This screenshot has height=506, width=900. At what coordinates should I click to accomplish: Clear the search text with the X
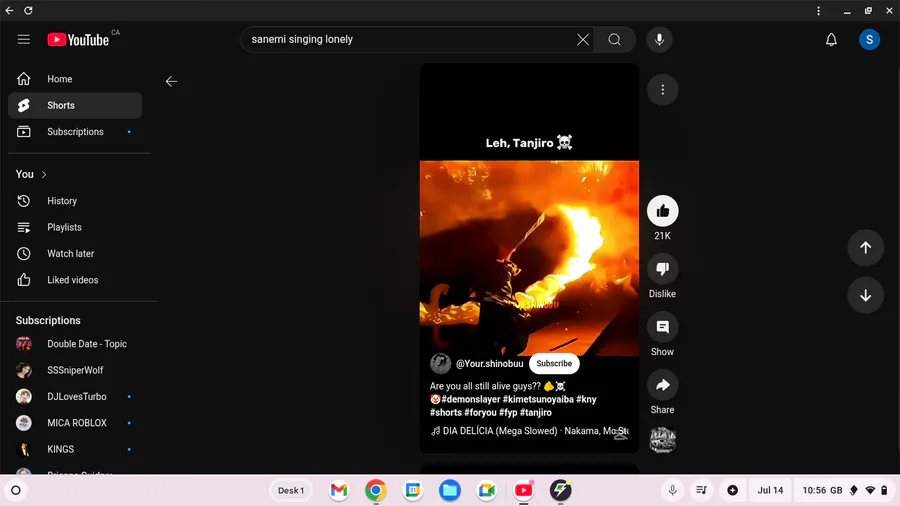click(583, 40)
